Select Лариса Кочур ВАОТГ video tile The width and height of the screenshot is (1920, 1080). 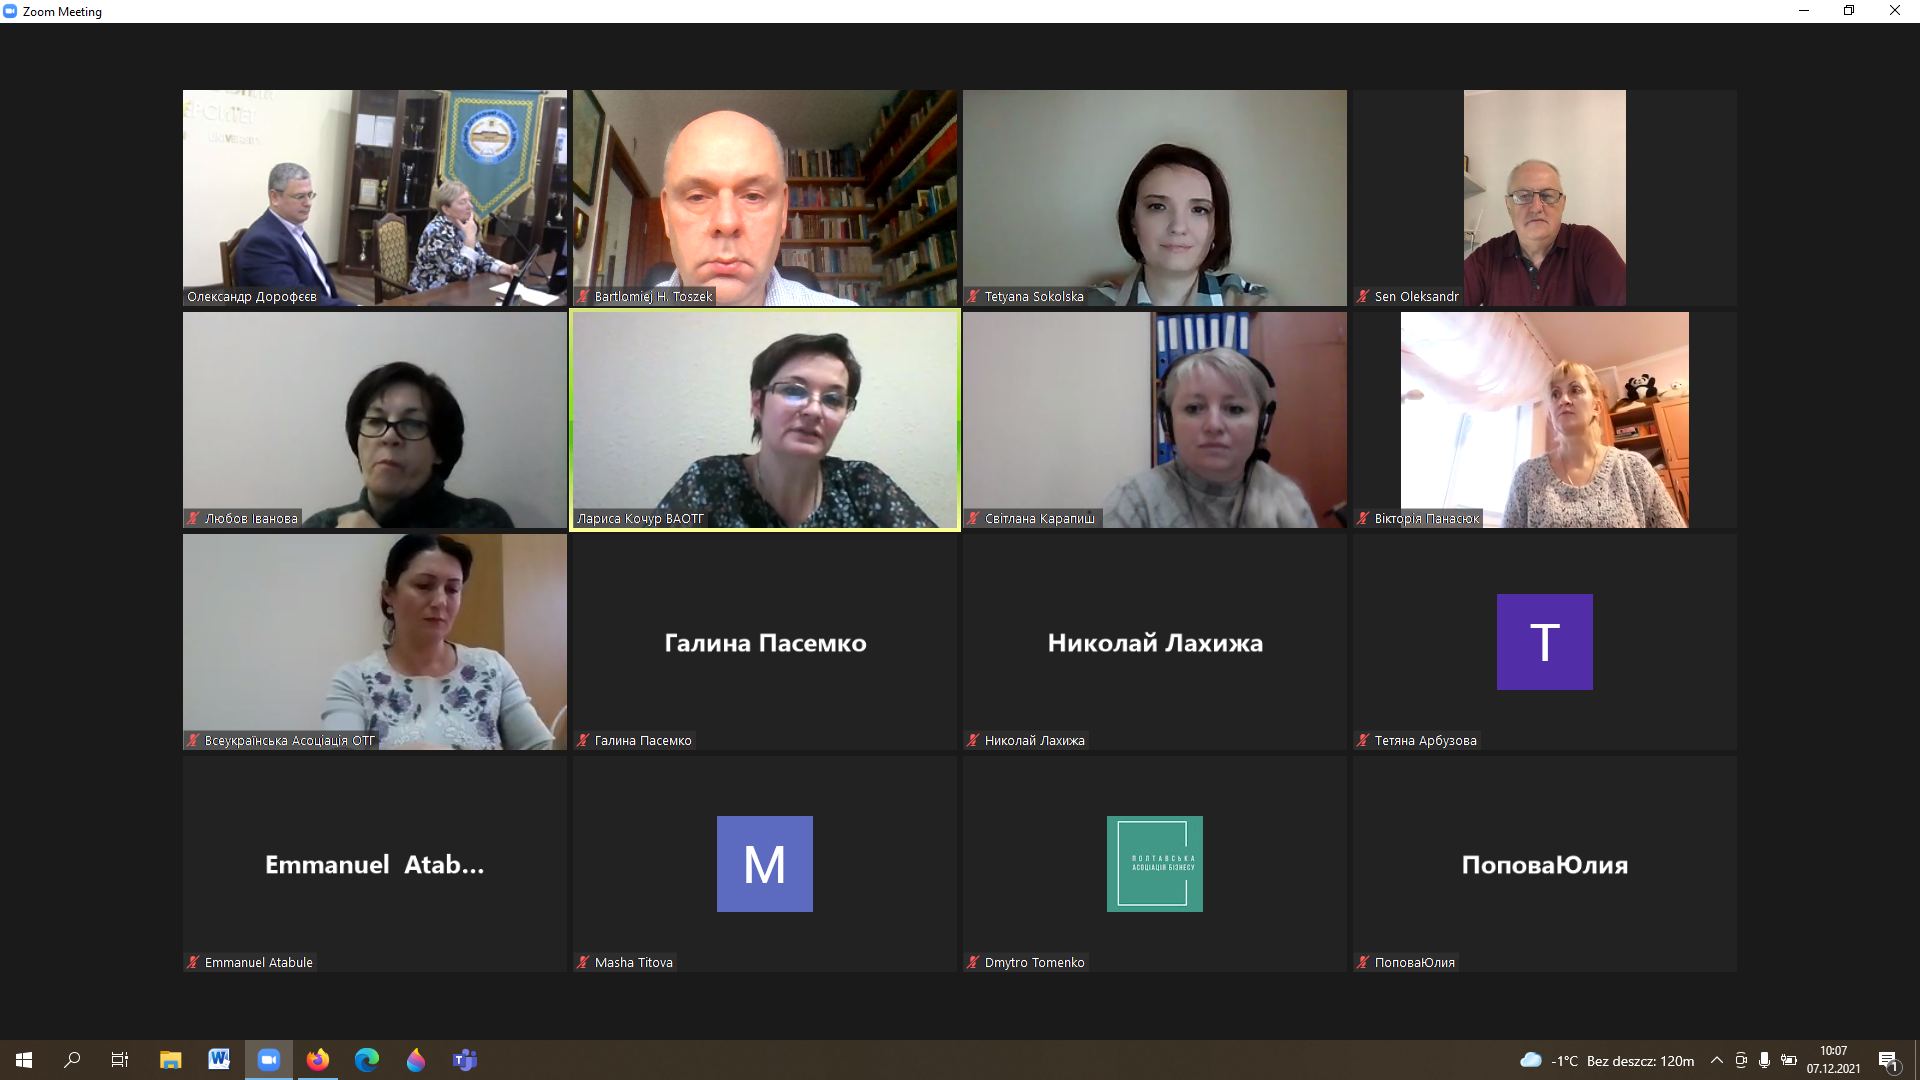[765, 420]
